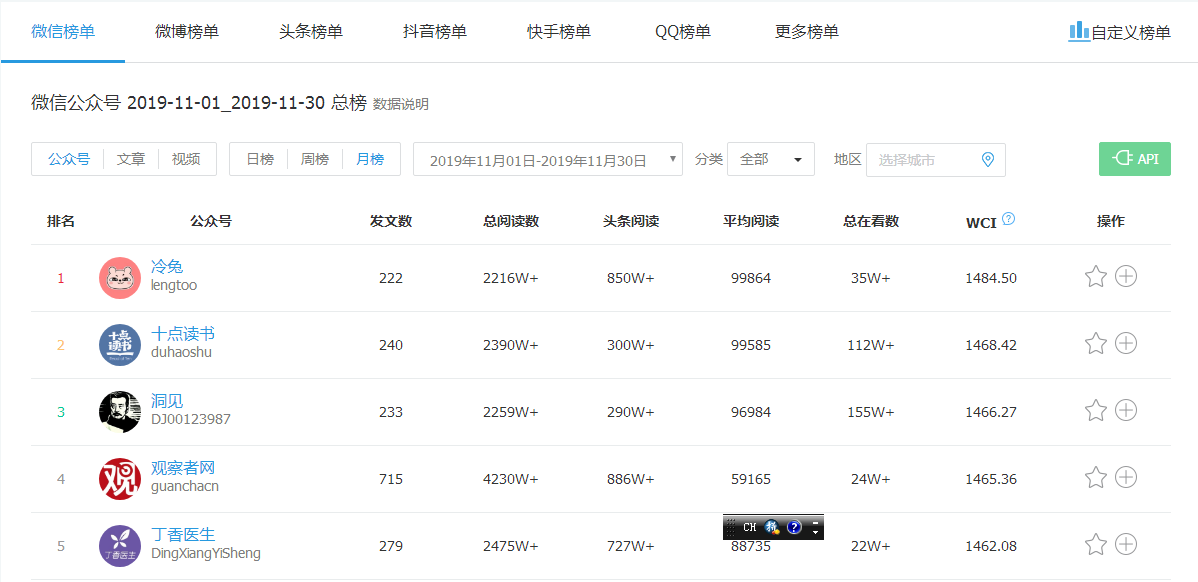The image size is (1198, 582).
Task: Open the 洞见 account link
Action: click(x=167, y=400)
